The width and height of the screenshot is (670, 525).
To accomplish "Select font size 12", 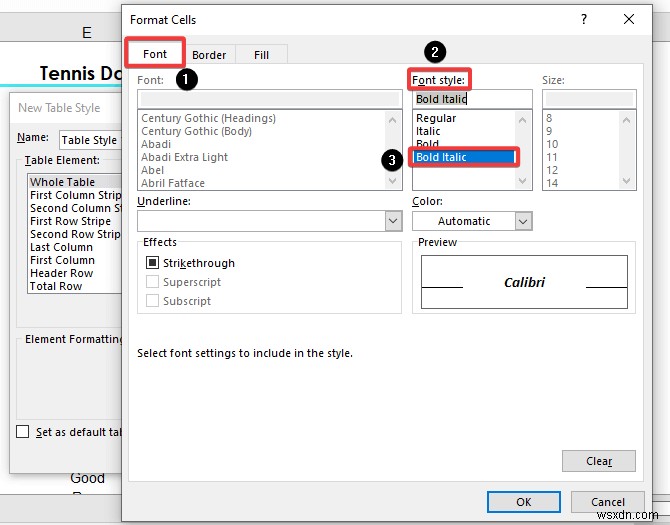I will tap(552, 170).
